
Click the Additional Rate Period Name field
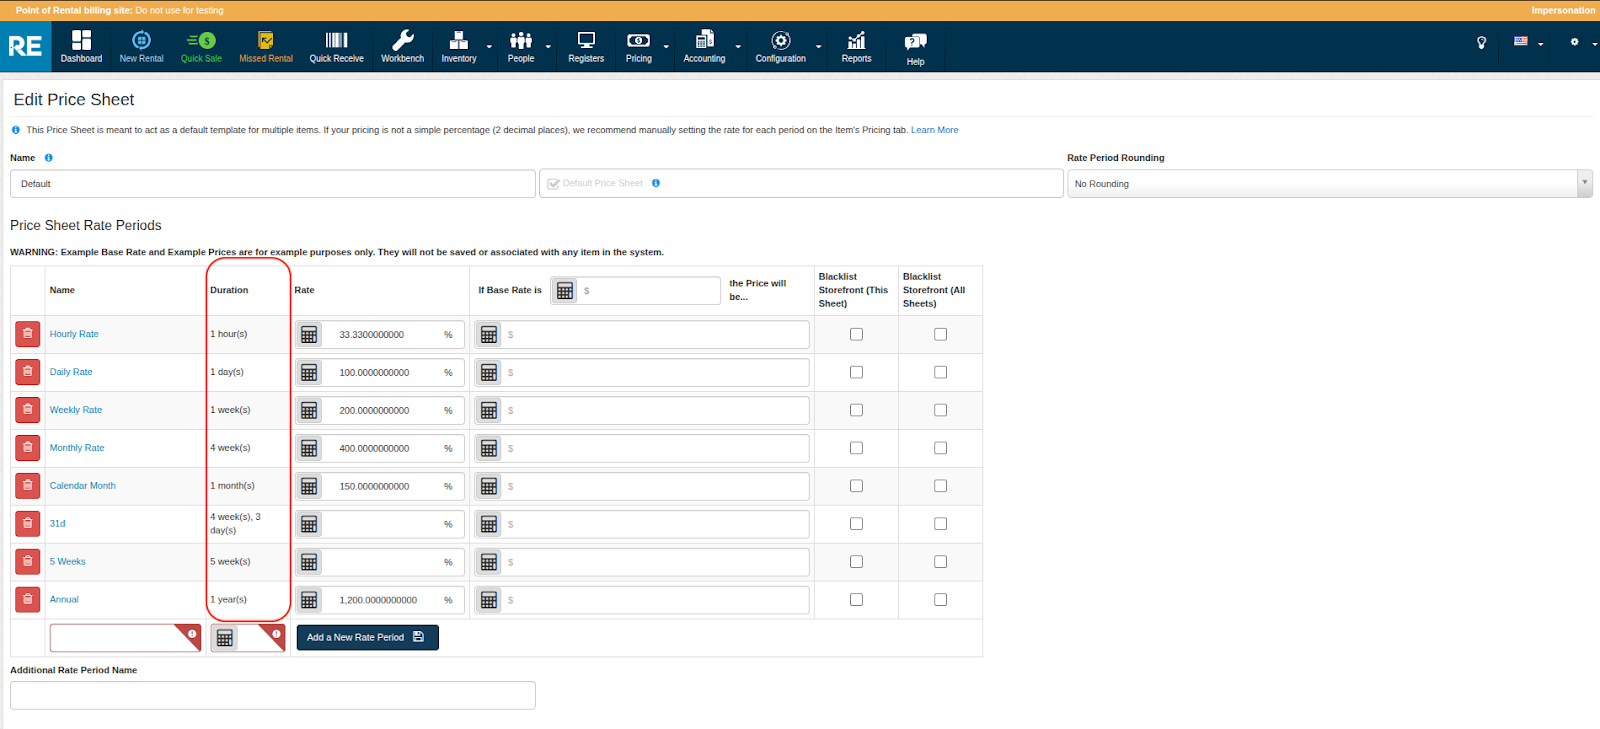tap(273, 695)
